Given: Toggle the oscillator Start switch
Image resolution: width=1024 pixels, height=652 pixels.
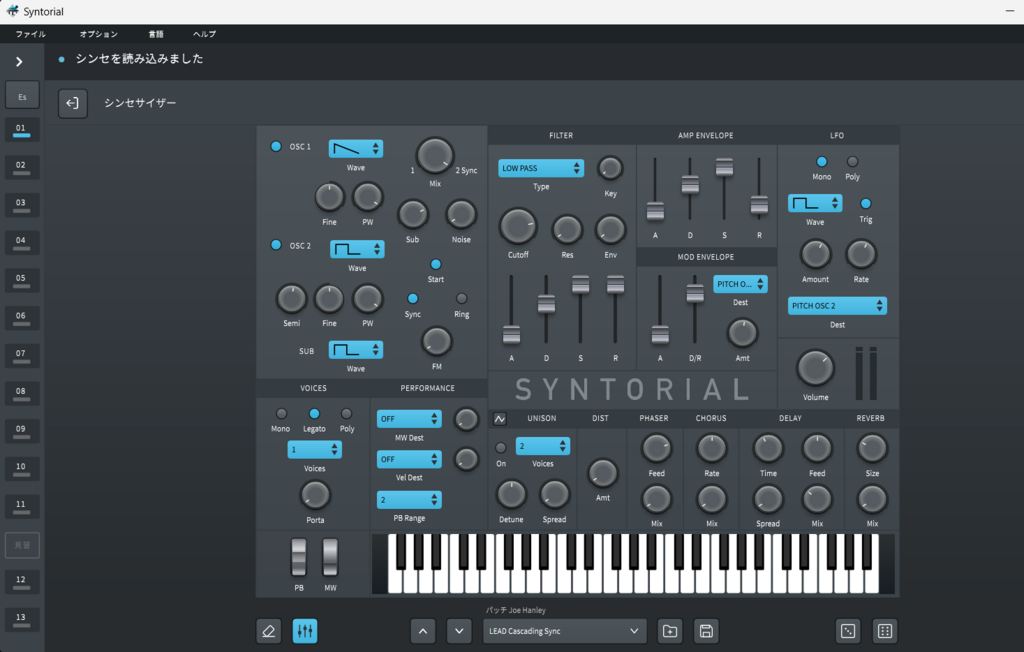Looking at the screenshot, I should (436, 265).
